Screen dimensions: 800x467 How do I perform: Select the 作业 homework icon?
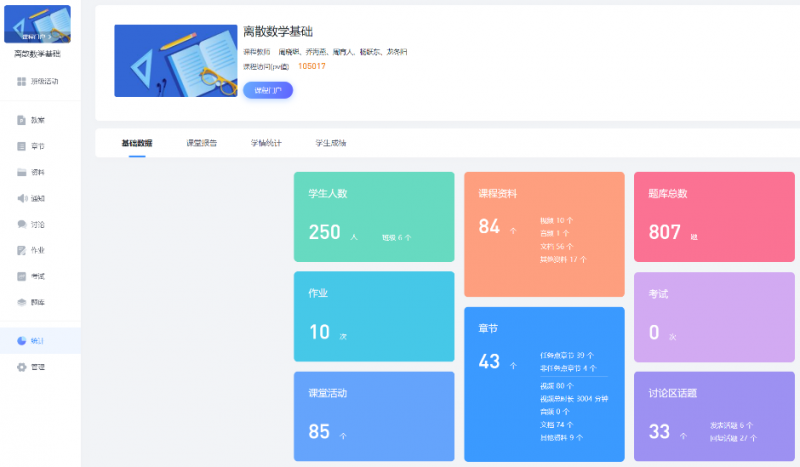22,250
